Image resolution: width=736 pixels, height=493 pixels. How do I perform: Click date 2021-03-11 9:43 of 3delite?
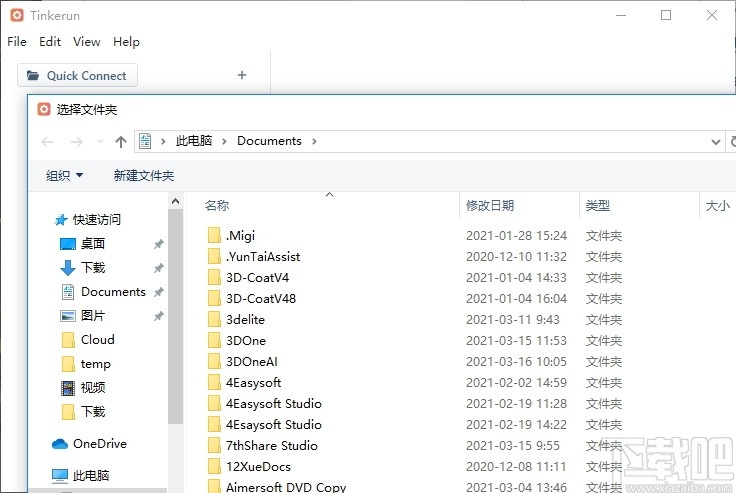pos(513,319)
